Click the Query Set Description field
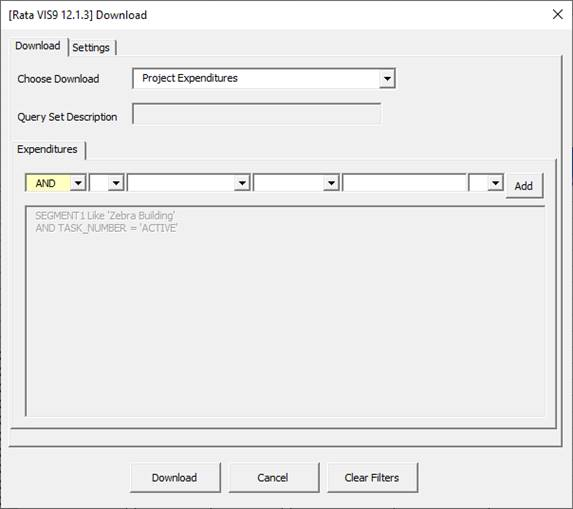The height and width of the screenshot is (509, 573). coord(257,114)
